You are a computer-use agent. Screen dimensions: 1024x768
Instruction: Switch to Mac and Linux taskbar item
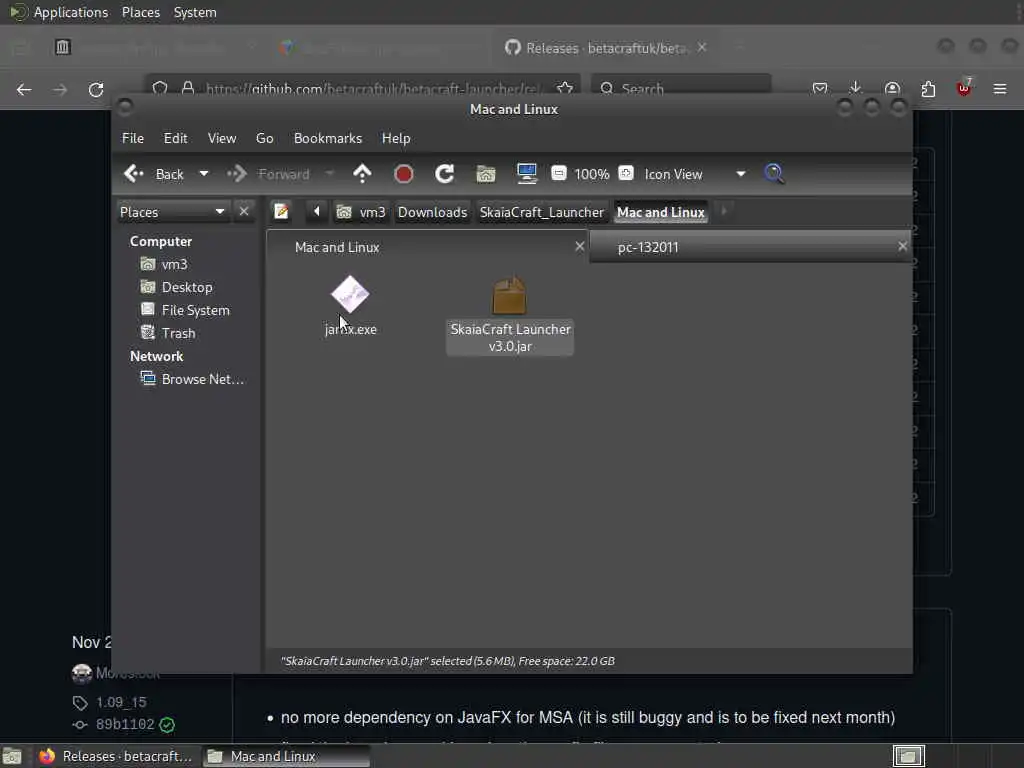pyautogui.click(x=286, y=756)
